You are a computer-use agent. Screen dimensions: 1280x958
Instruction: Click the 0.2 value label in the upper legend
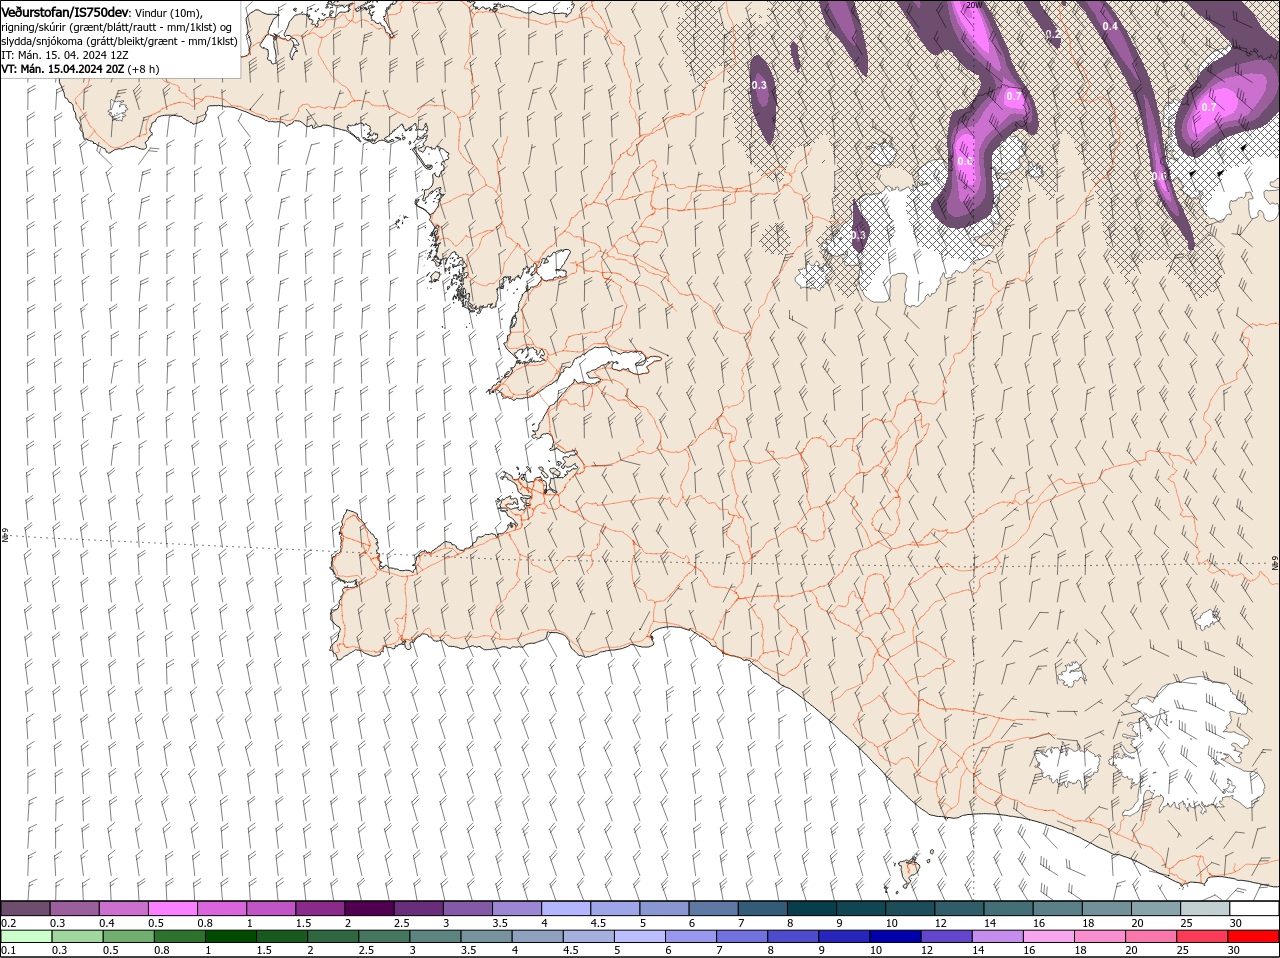tap(9, 922)
